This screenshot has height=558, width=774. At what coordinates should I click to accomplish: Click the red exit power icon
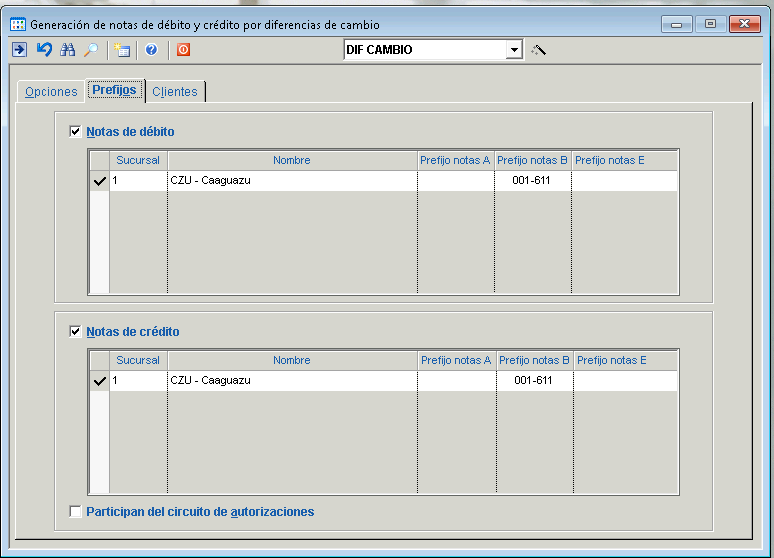click(183, 49)
